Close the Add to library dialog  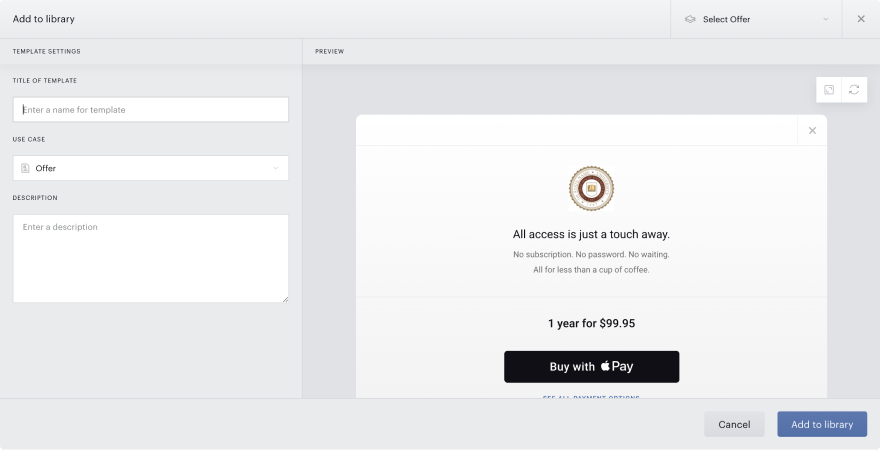click(x=861, y=19)
